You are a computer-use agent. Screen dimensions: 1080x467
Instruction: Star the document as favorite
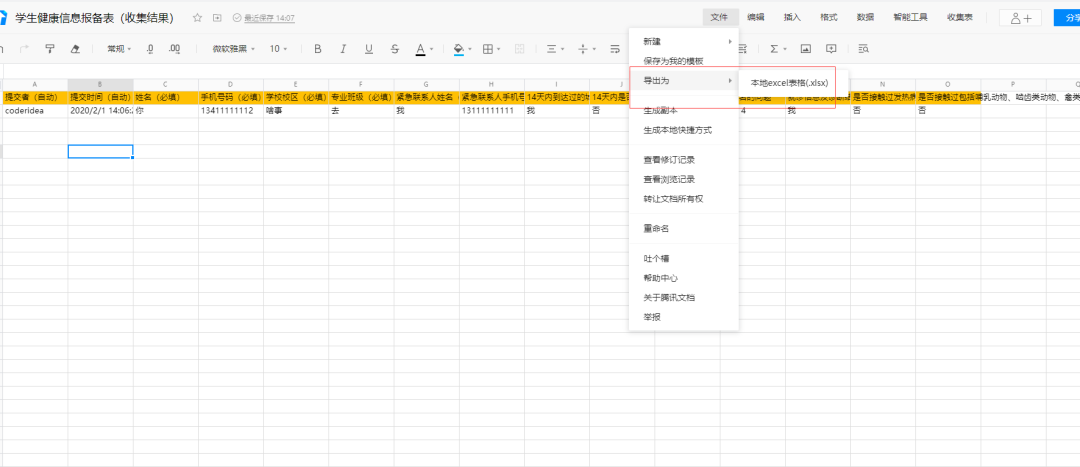(x=198, y=18)
